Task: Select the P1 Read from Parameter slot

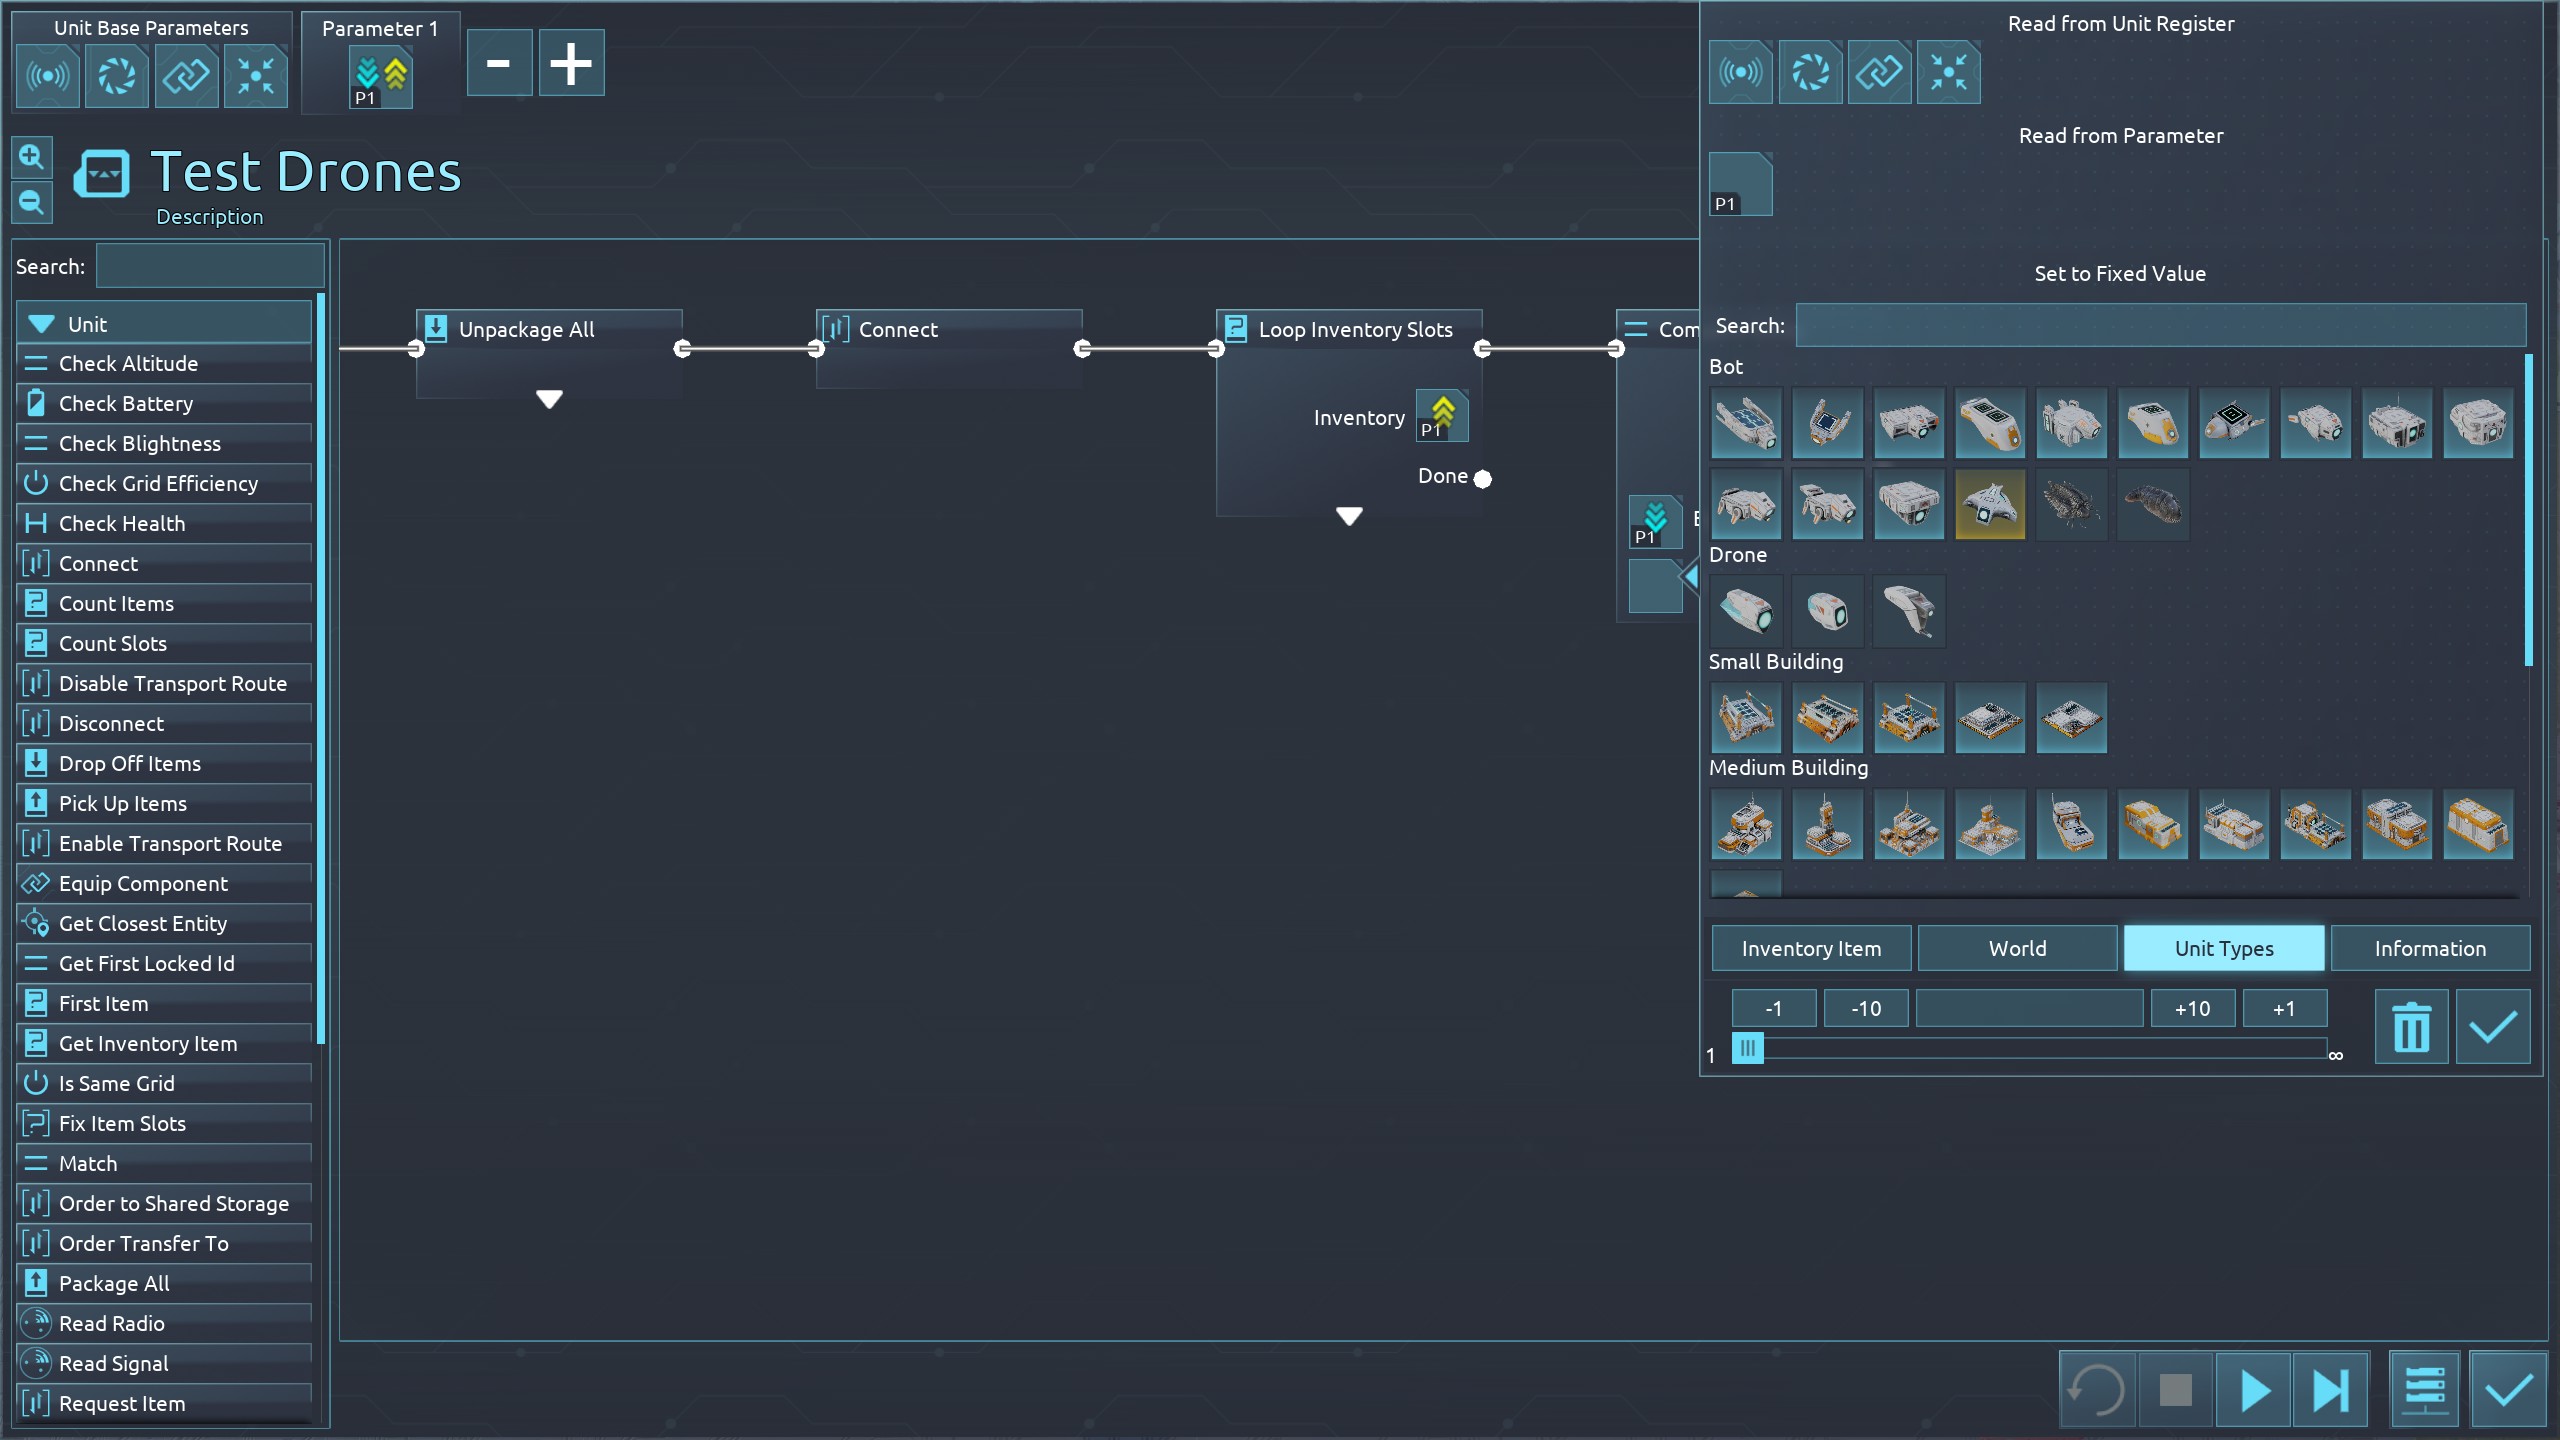Action: click(1740, 184)
